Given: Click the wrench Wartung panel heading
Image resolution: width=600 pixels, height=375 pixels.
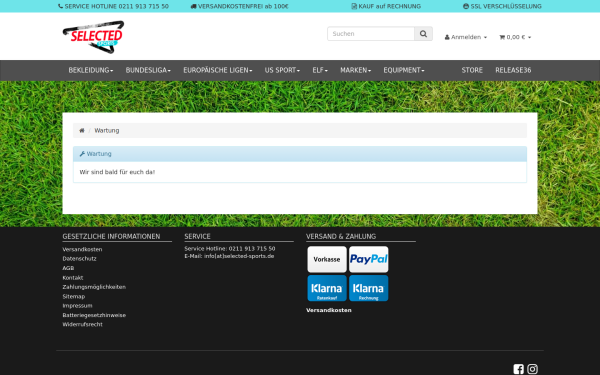Looking at the screenshot, I should click(300, 154).
